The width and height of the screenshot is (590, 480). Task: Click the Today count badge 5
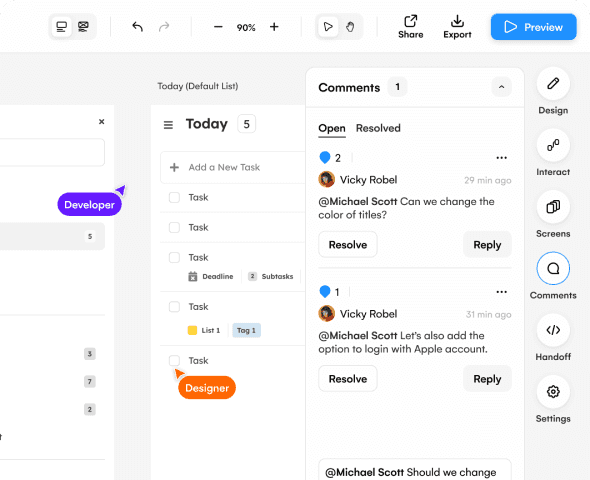(x=246, y=124)
